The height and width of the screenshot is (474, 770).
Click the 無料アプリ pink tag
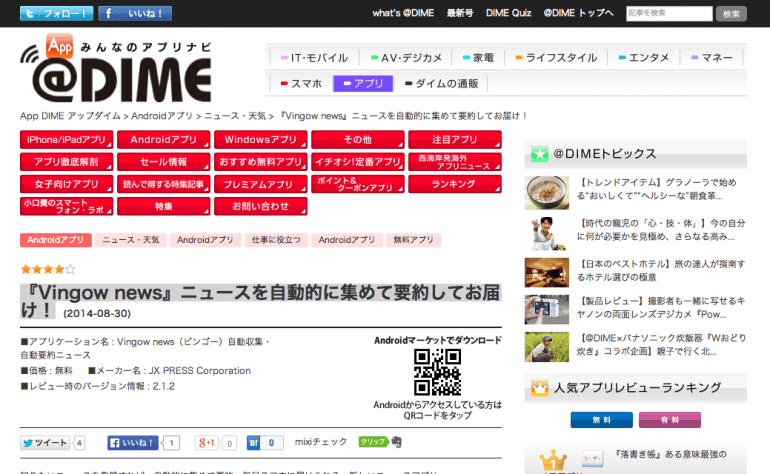(413, 240)
